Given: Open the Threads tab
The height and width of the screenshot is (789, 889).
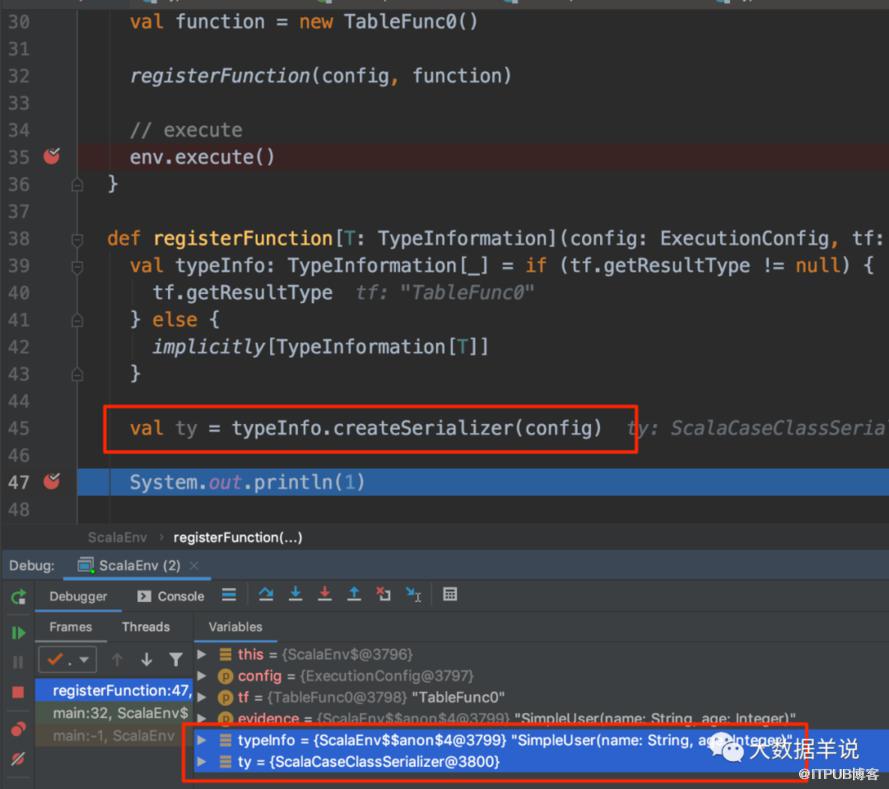Looking at the screenshot, I should coord(146,627).
